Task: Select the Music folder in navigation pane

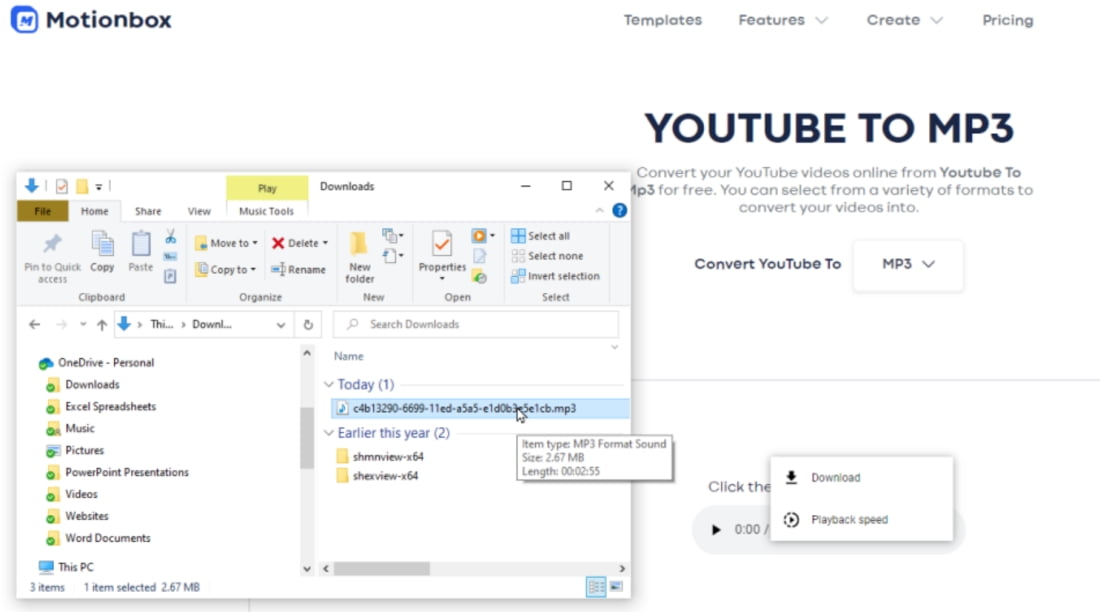Action: click(x=79, y=428)
